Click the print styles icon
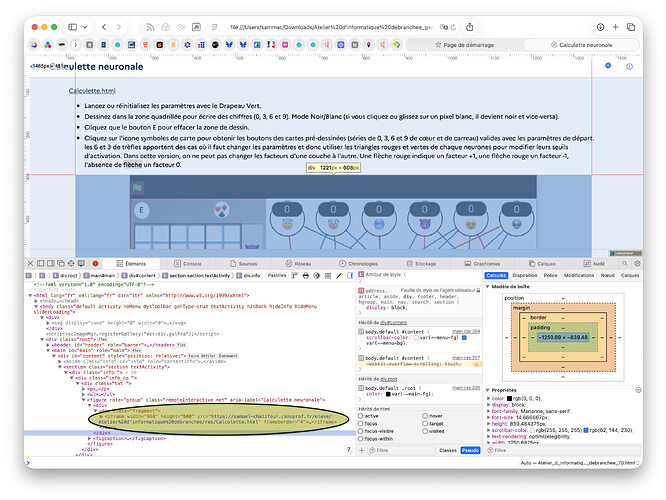666x500 pixels. (306, 276)
